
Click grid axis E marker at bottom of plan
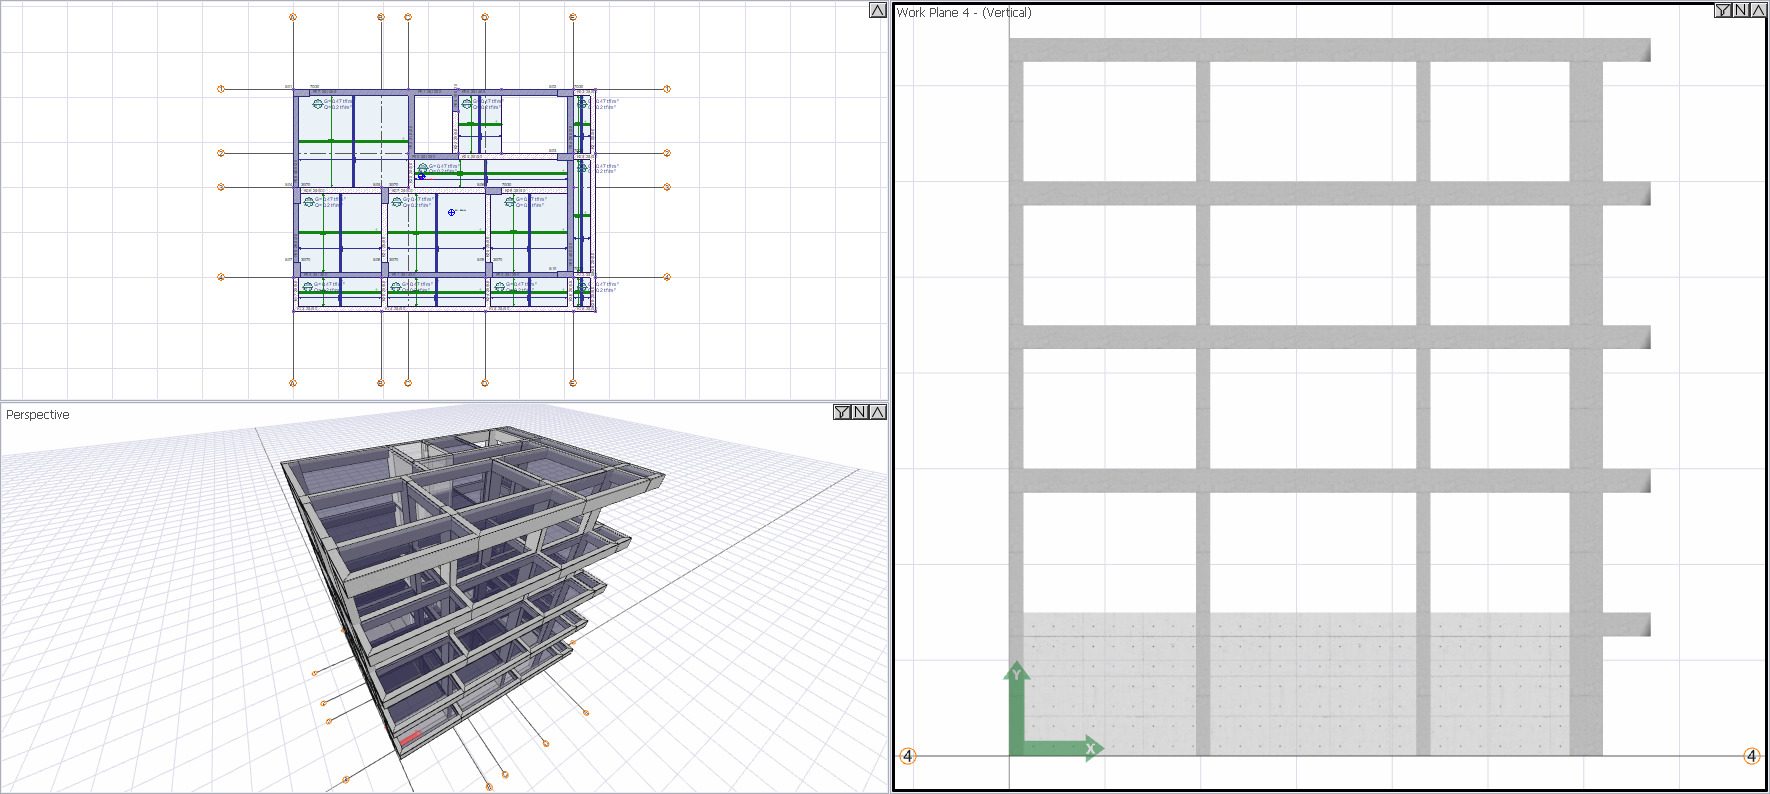tap(573, 383)
